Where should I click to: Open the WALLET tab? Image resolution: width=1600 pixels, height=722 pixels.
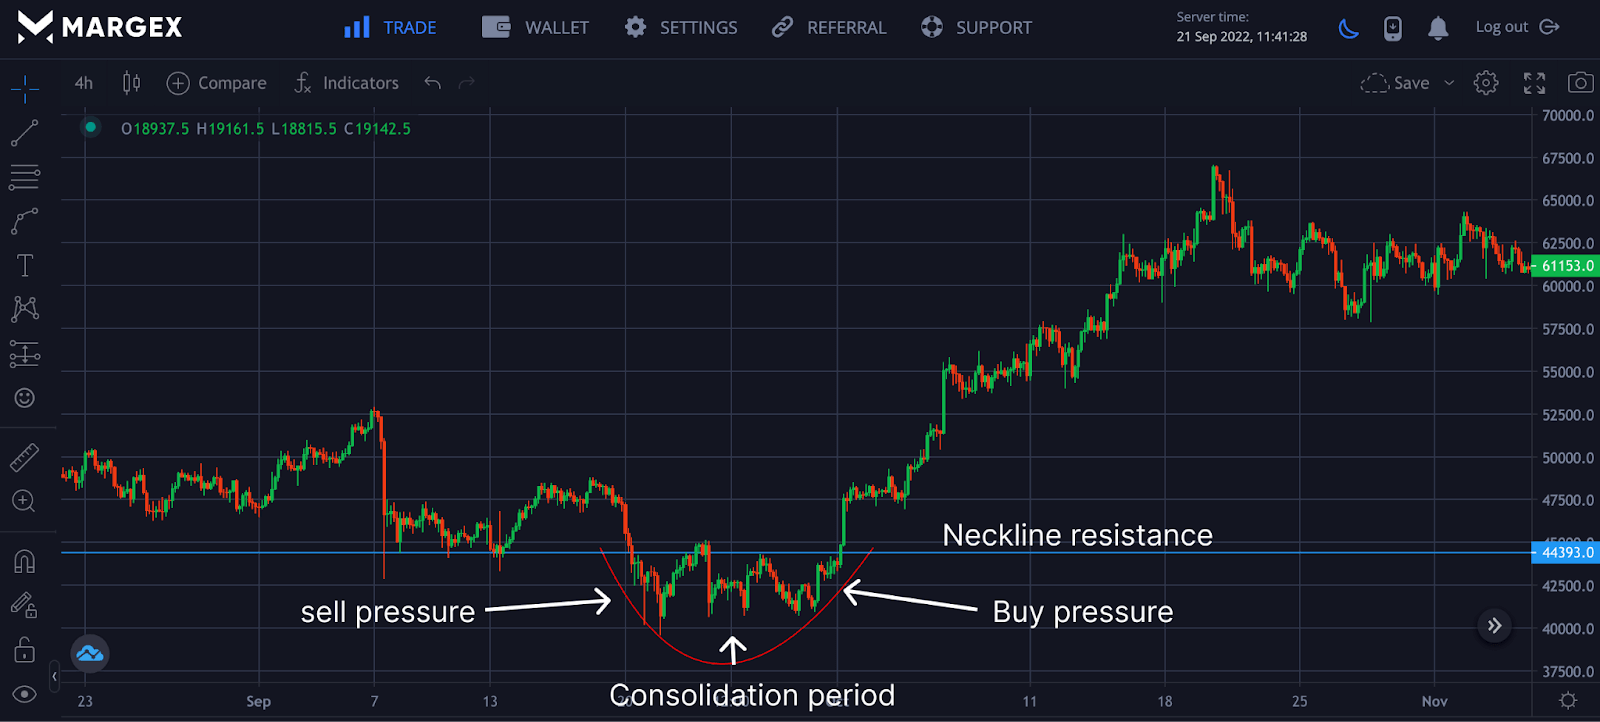(x=536, y=28)
